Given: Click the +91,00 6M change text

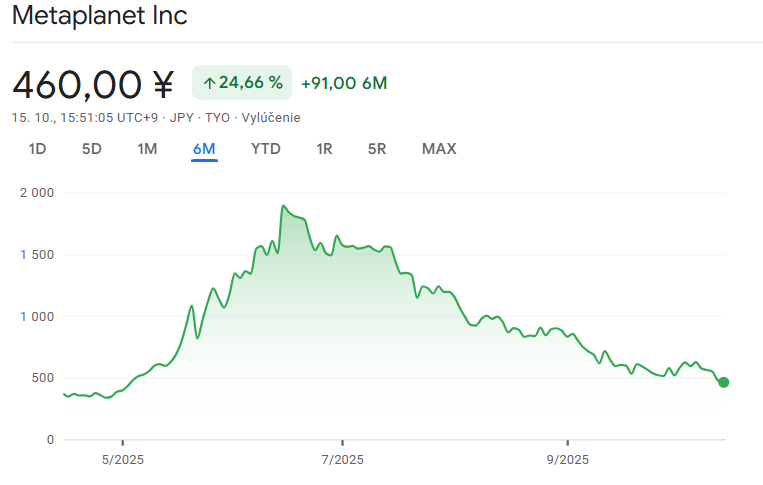Looking at the screenshot, I should pyautogui.click(x=344, y=83).
